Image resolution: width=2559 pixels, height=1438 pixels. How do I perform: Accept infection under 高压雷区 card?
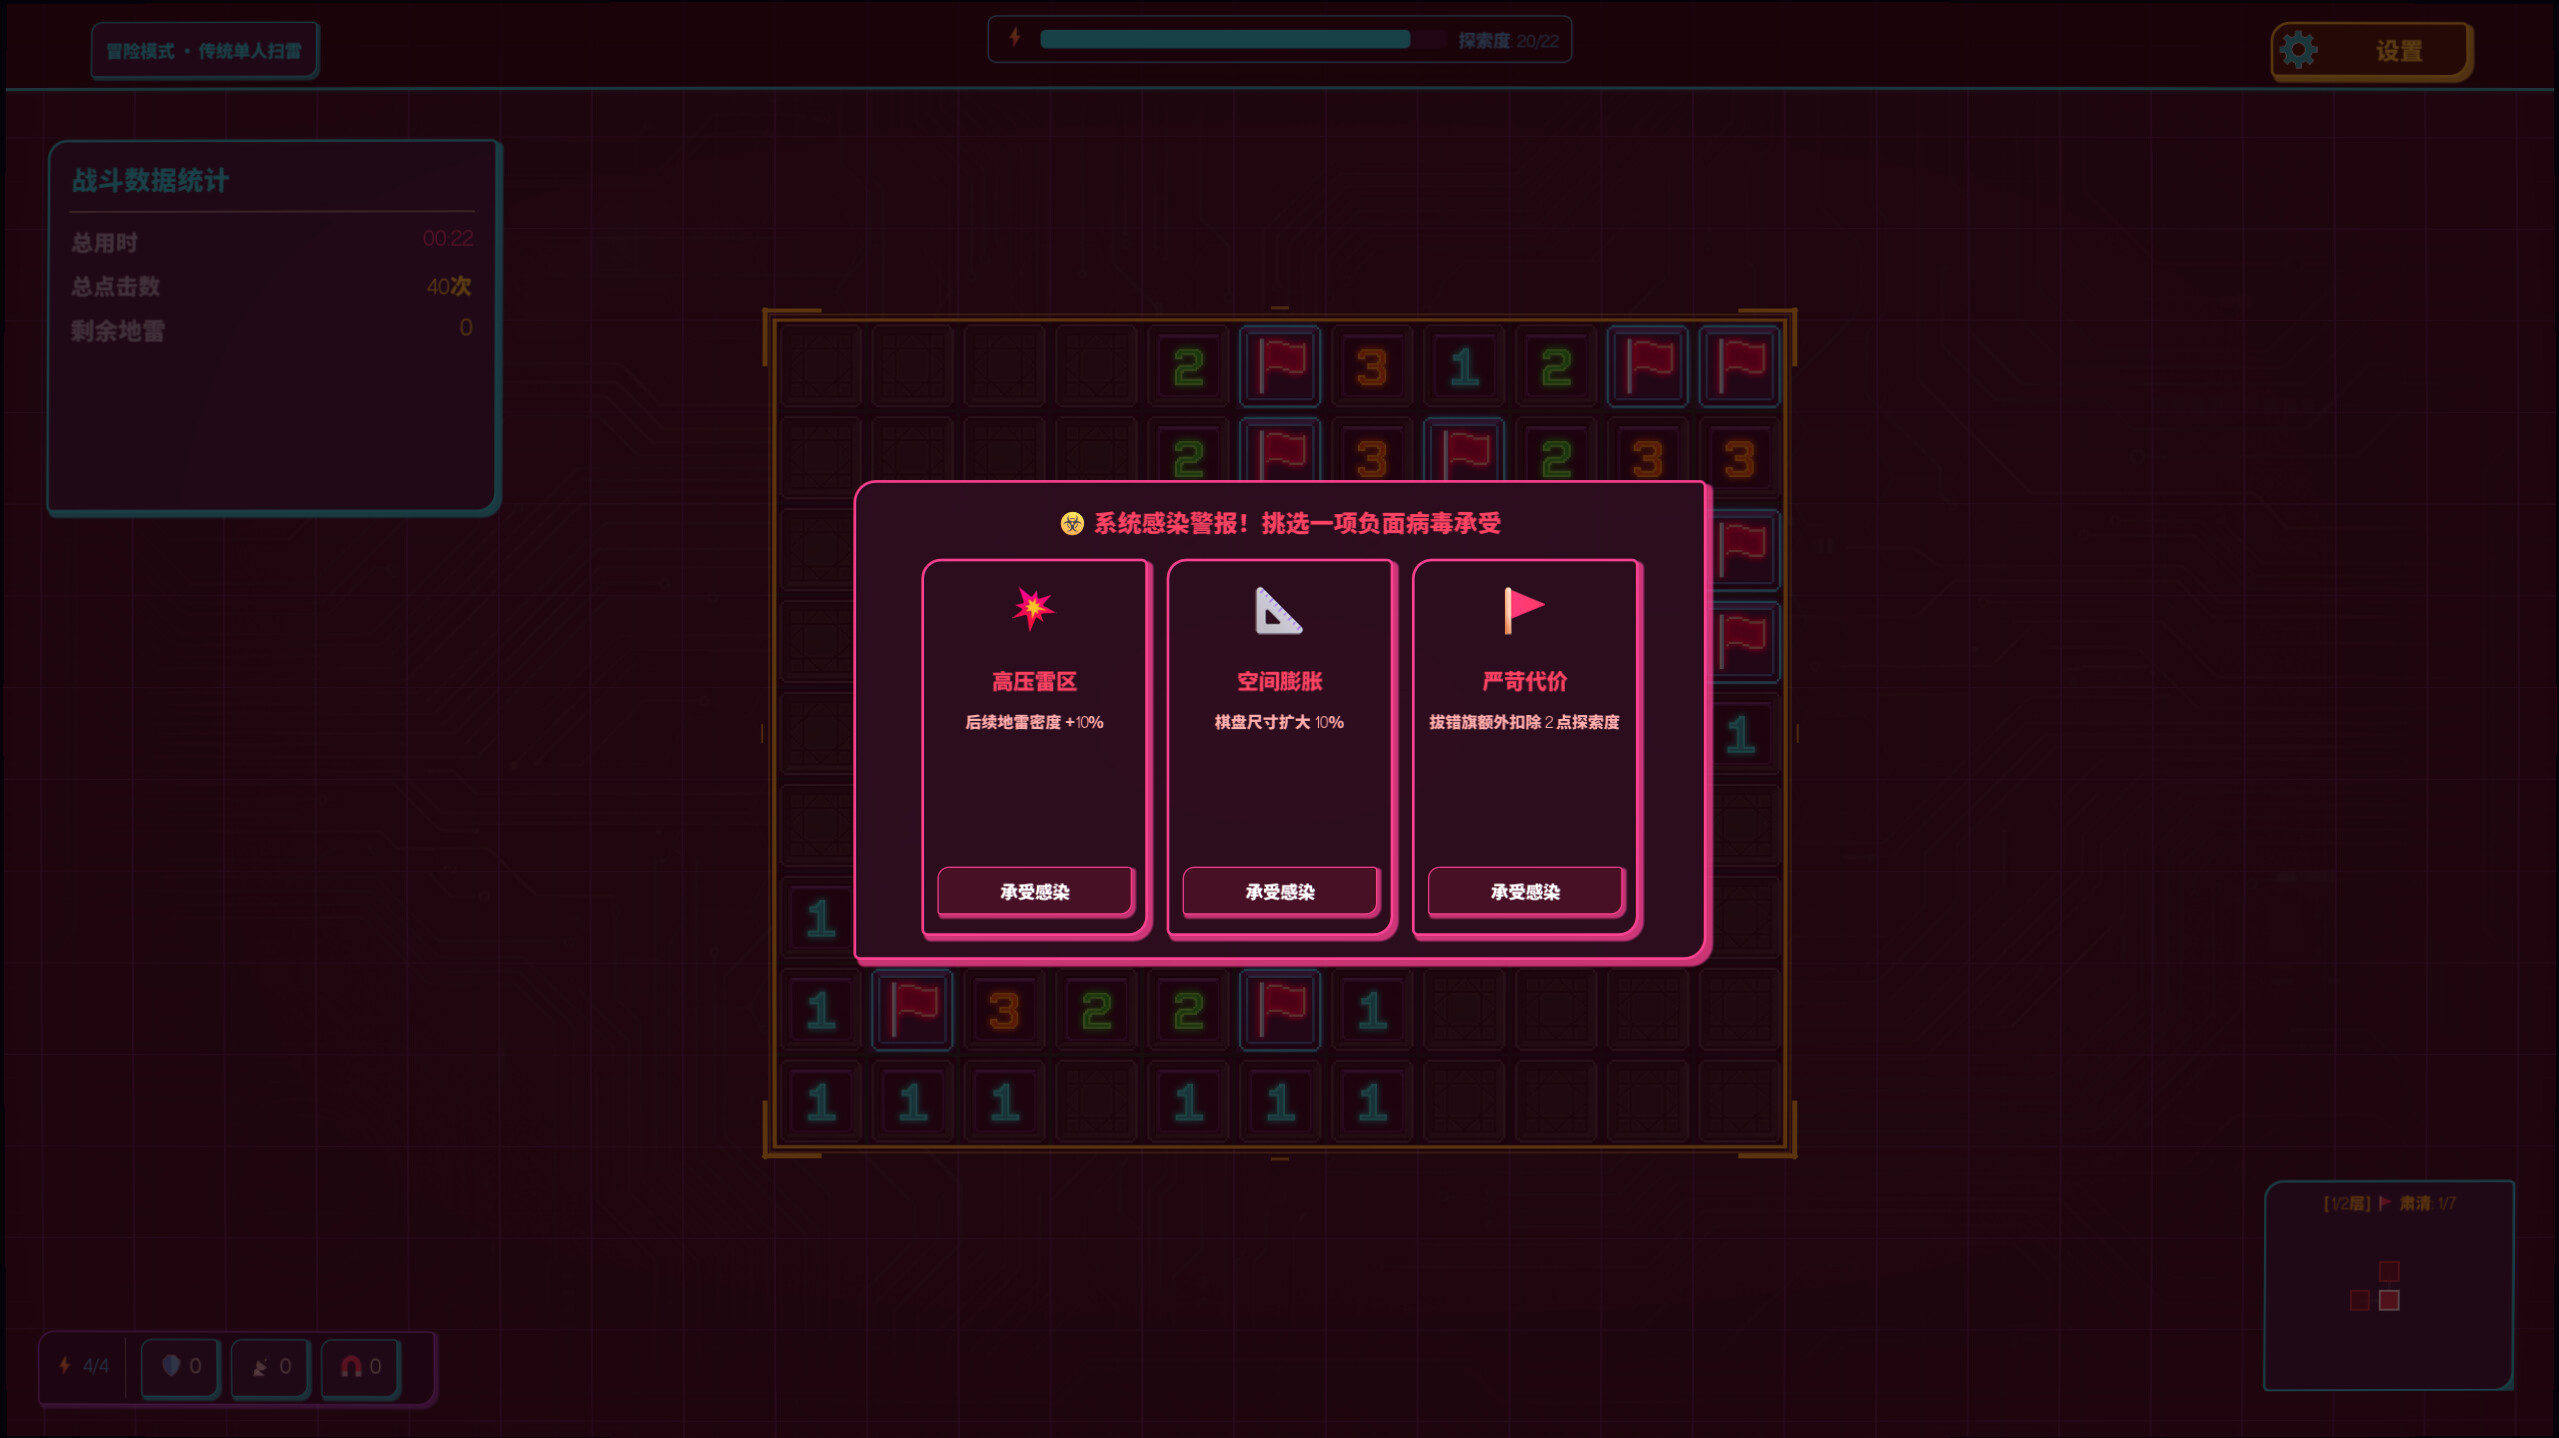click(x=1034, y=891)
